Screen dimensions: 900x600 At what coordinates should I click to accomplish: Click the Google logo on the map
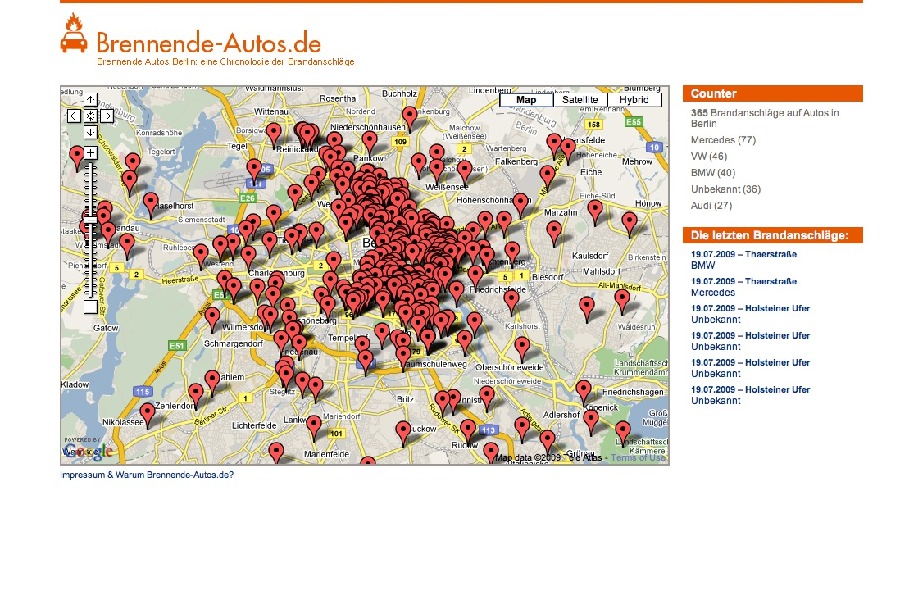coord(87,451)
